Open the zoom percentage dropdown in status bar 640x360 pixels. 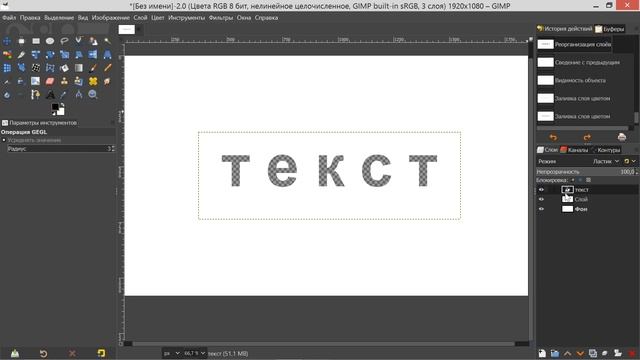tap(194, 353)
